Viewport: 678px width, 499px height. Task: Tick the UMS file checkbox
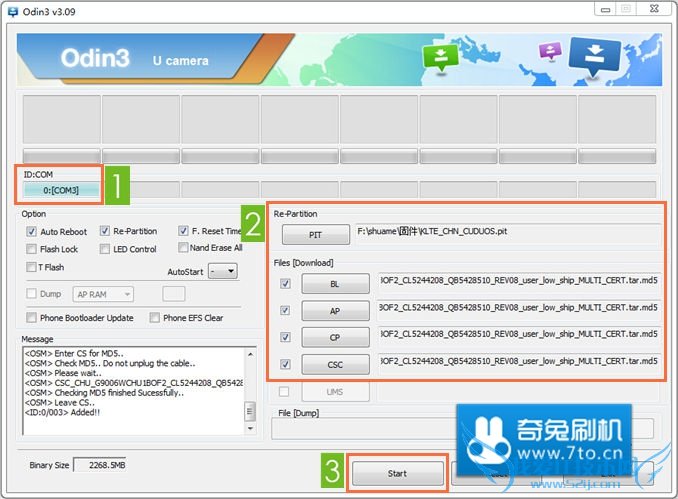coord(284,391)
